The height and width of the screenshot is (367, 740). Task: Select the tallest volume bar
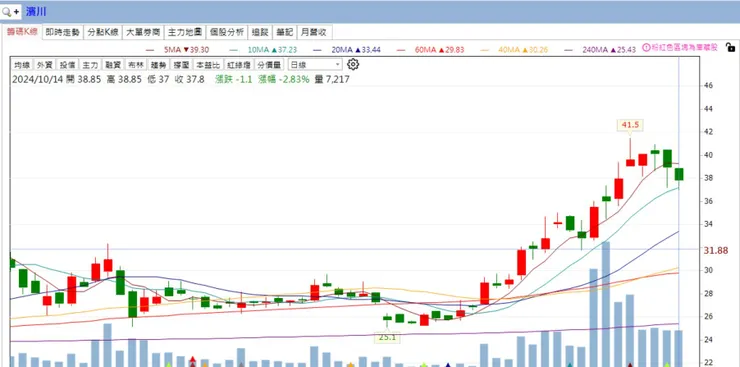[606, 304]
